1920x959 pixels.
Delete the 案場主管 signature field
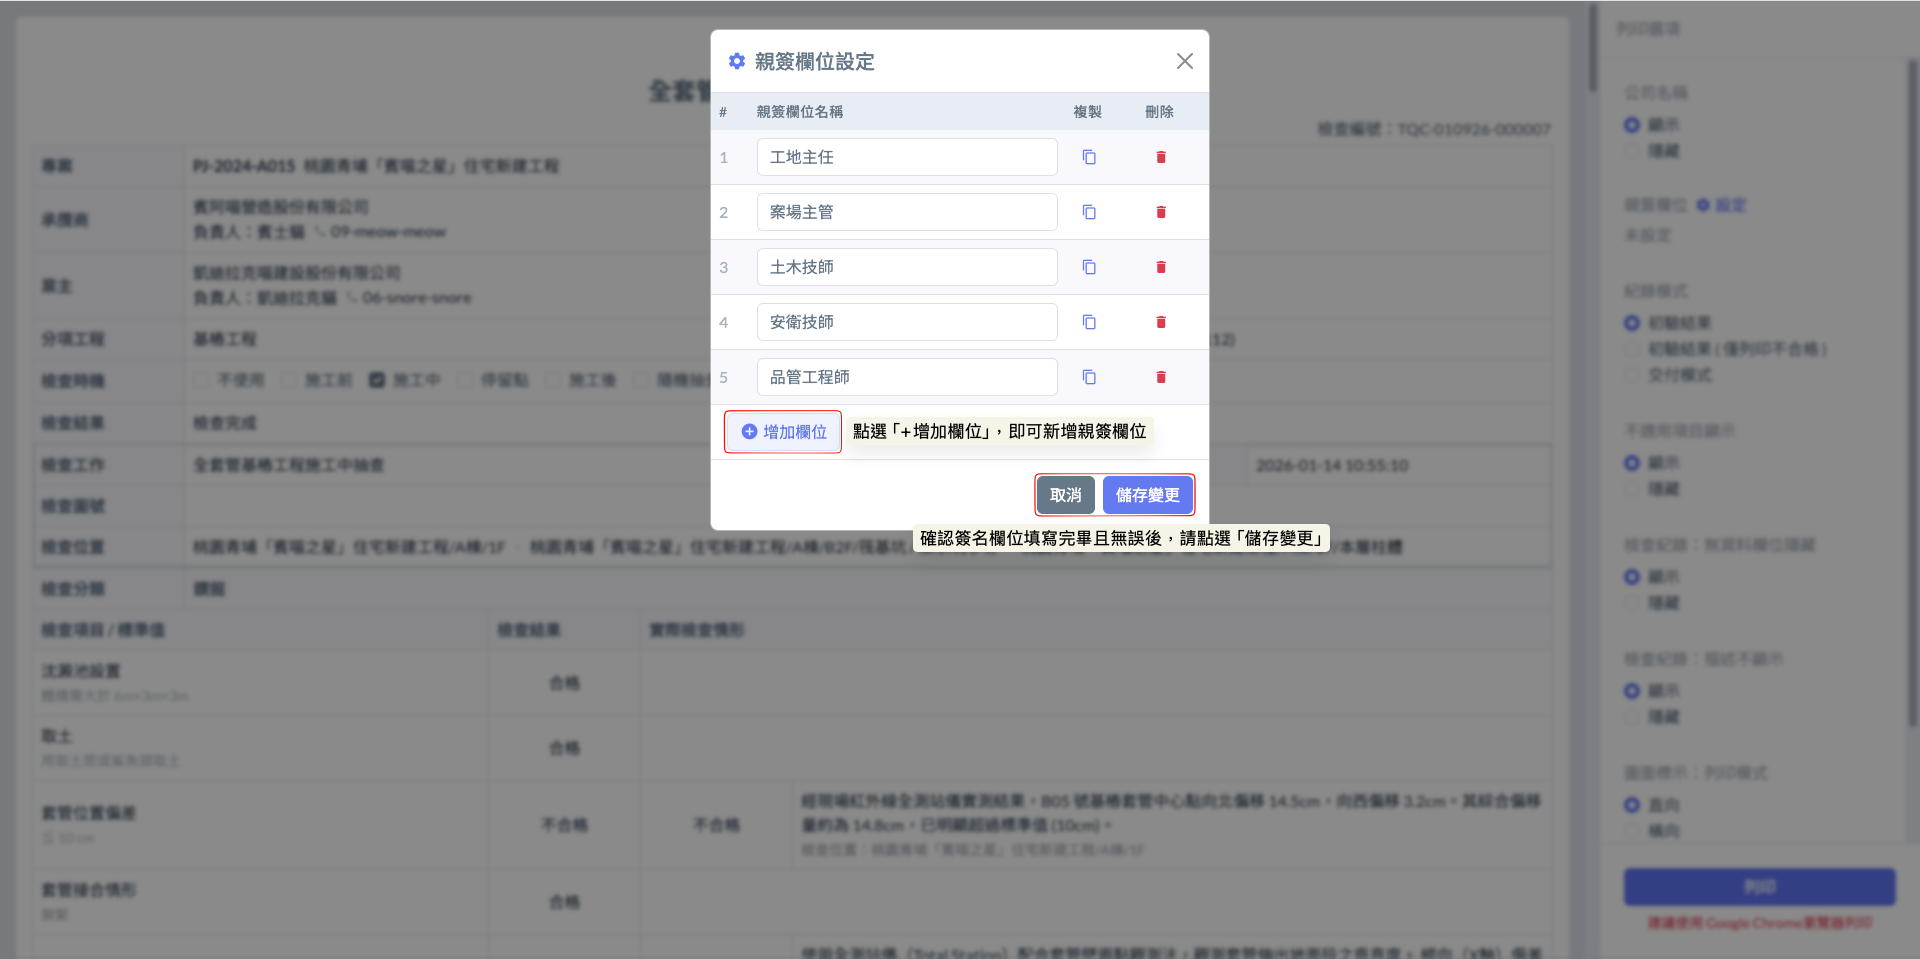pyautogui.click(x=1161, y=212)
